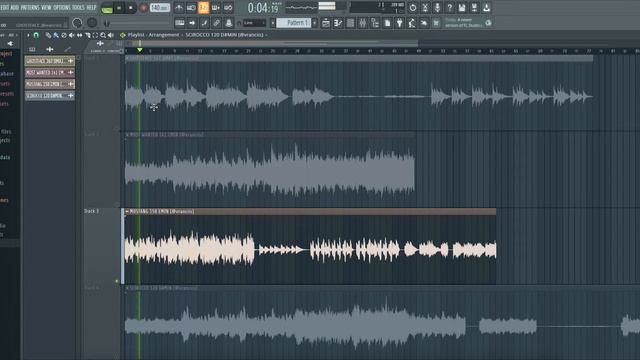The image size is (640, 360).
Task: Select the Playlist slice tool
Action: click(x=87, y=36)
